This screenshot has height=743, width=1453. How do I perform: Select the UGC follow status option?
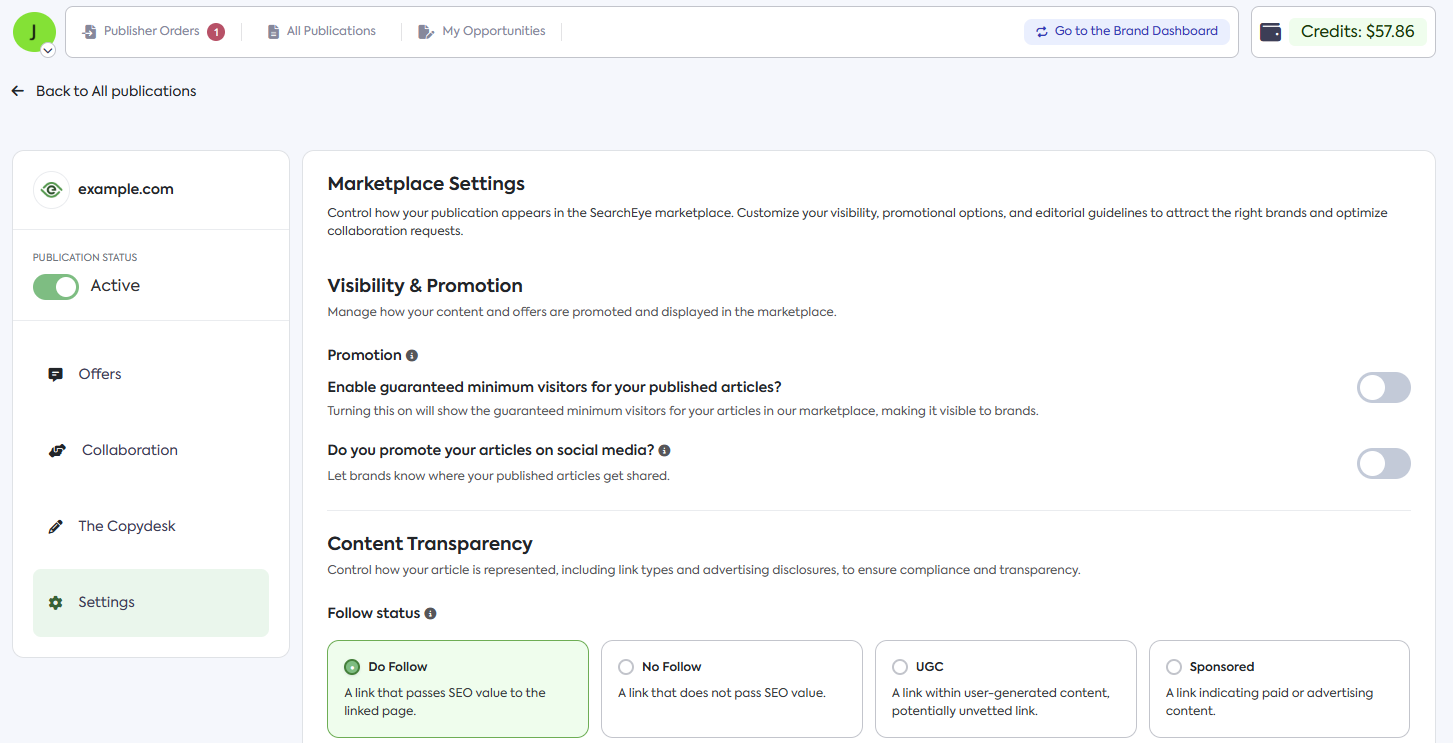900,667
